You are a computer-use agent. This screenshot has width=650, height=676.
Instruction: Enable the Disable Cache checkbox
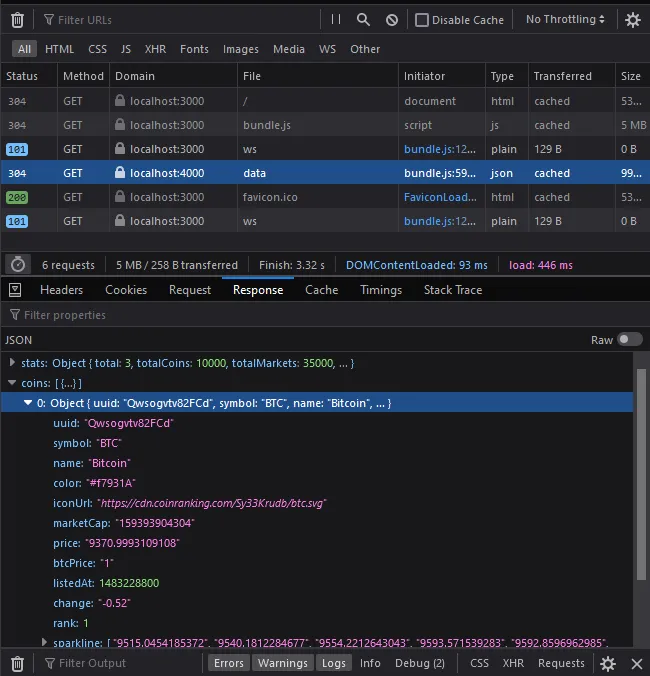tap(422, 20)
